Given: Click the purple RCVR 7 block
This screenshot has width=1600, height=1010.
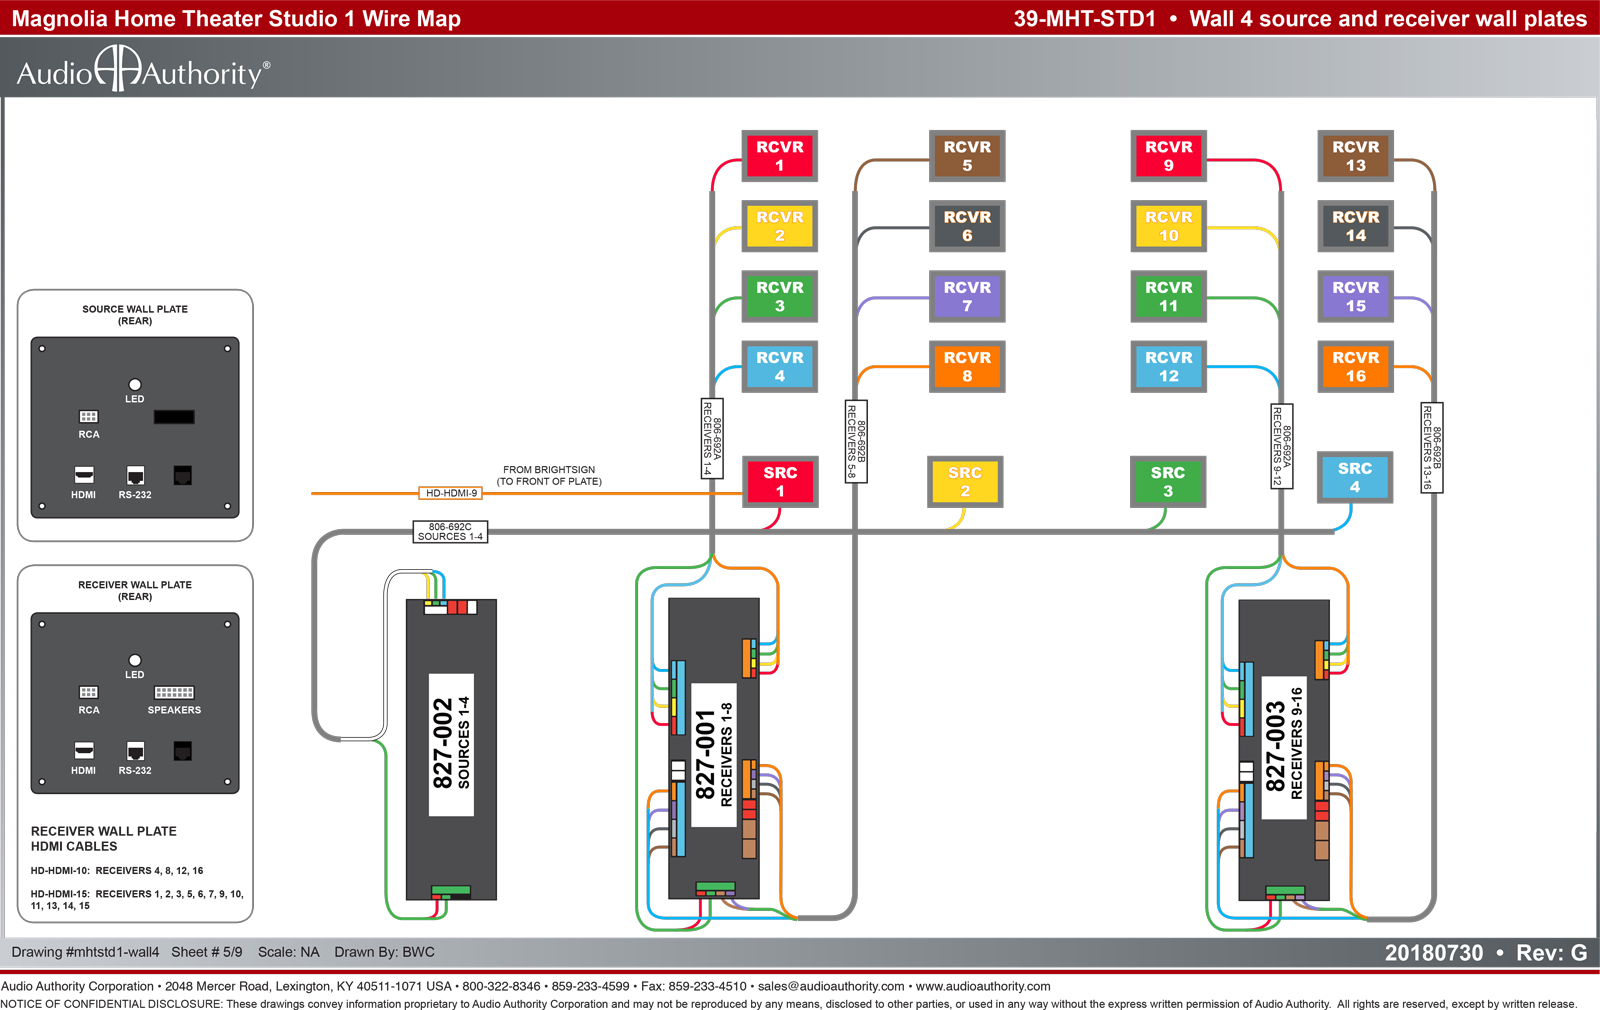Looking at the screenshot, I should tap(967, 296).
